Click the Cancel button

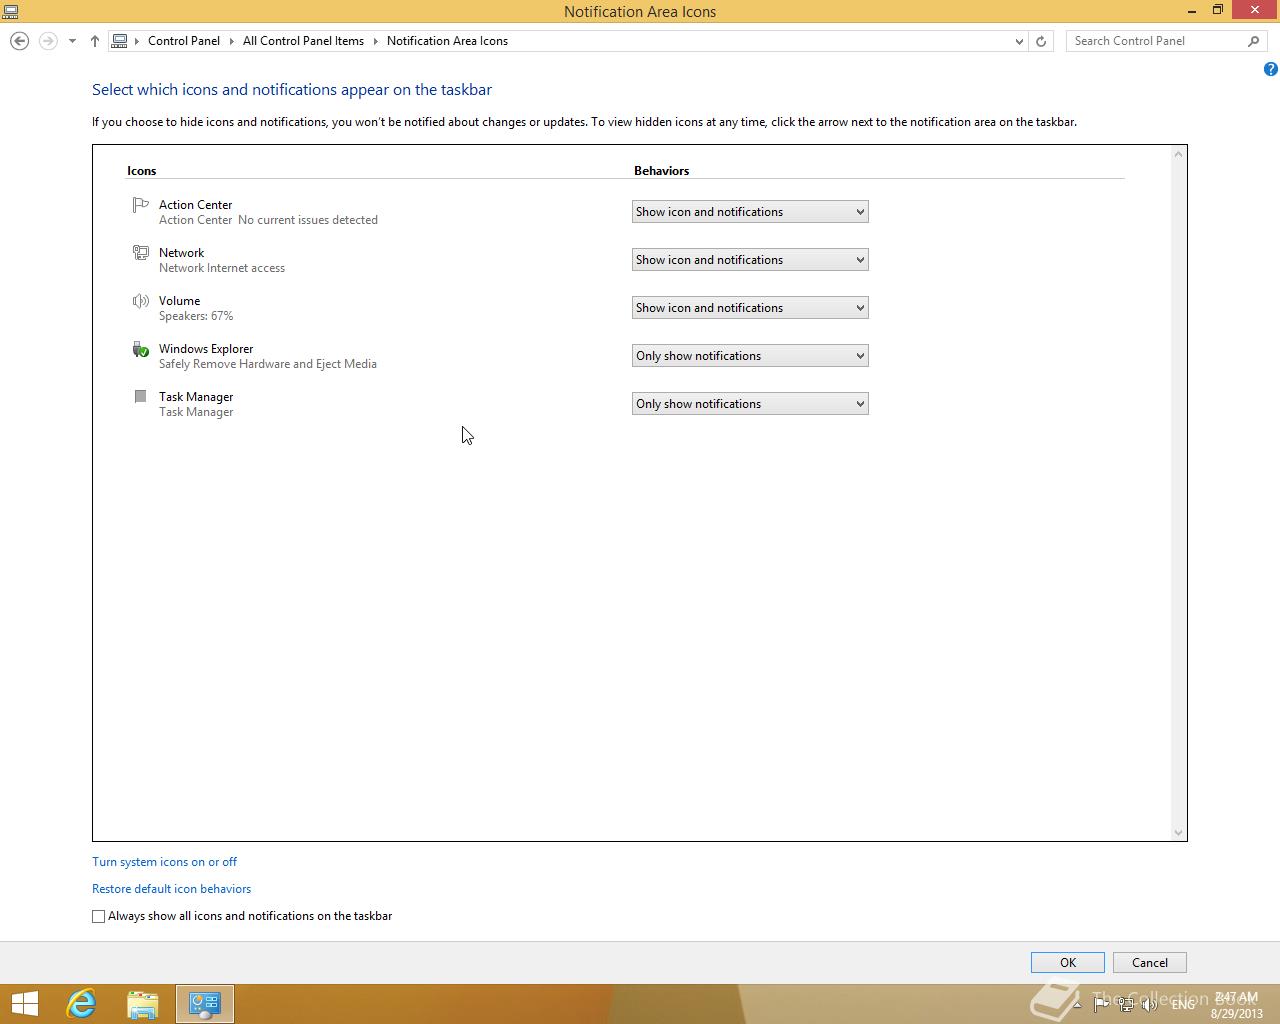1150,963
